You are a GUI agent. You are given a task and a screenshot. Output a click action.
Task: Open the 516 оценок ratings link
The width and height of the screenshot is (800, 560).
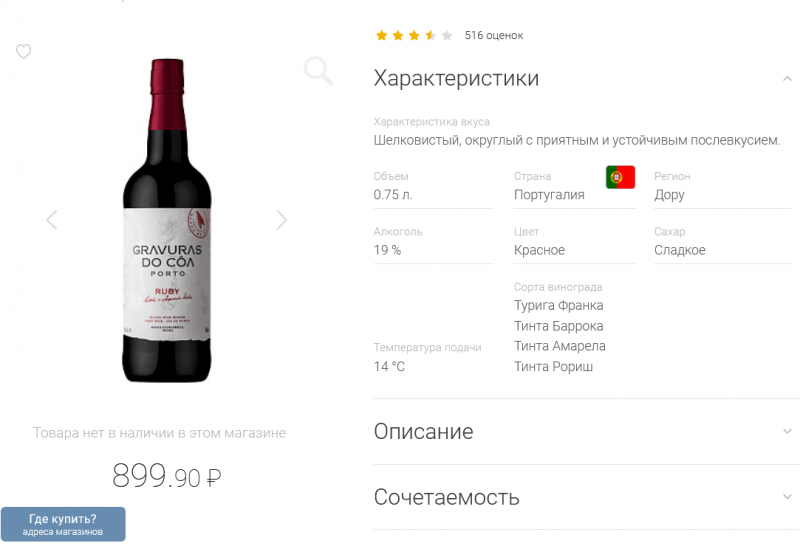[494, 36]
